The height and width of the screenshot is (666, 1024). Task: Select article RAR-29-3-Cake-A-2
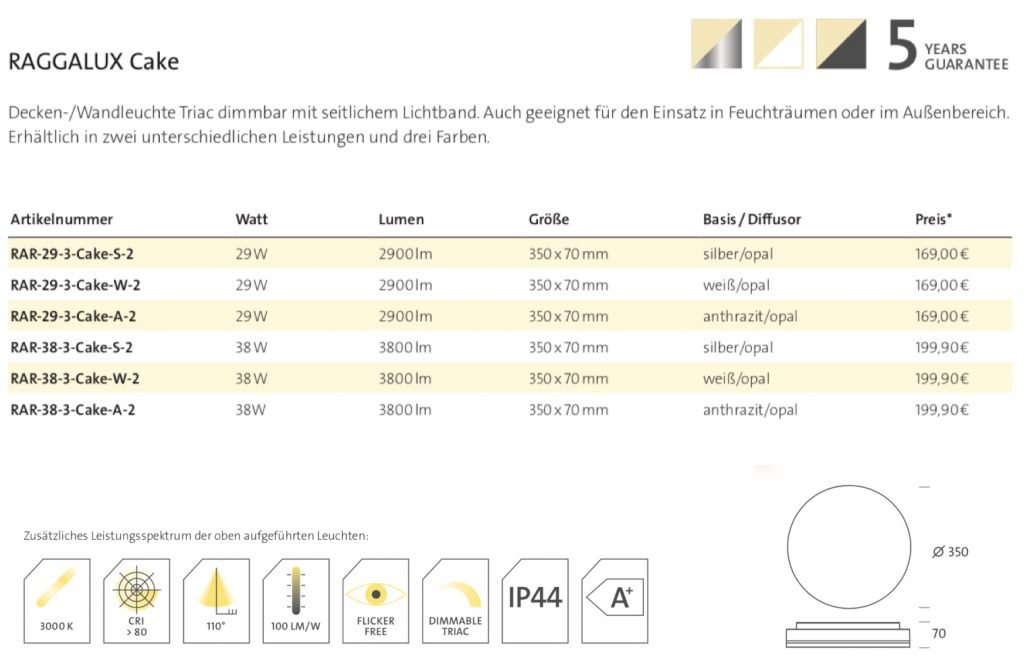click(73, 317)
